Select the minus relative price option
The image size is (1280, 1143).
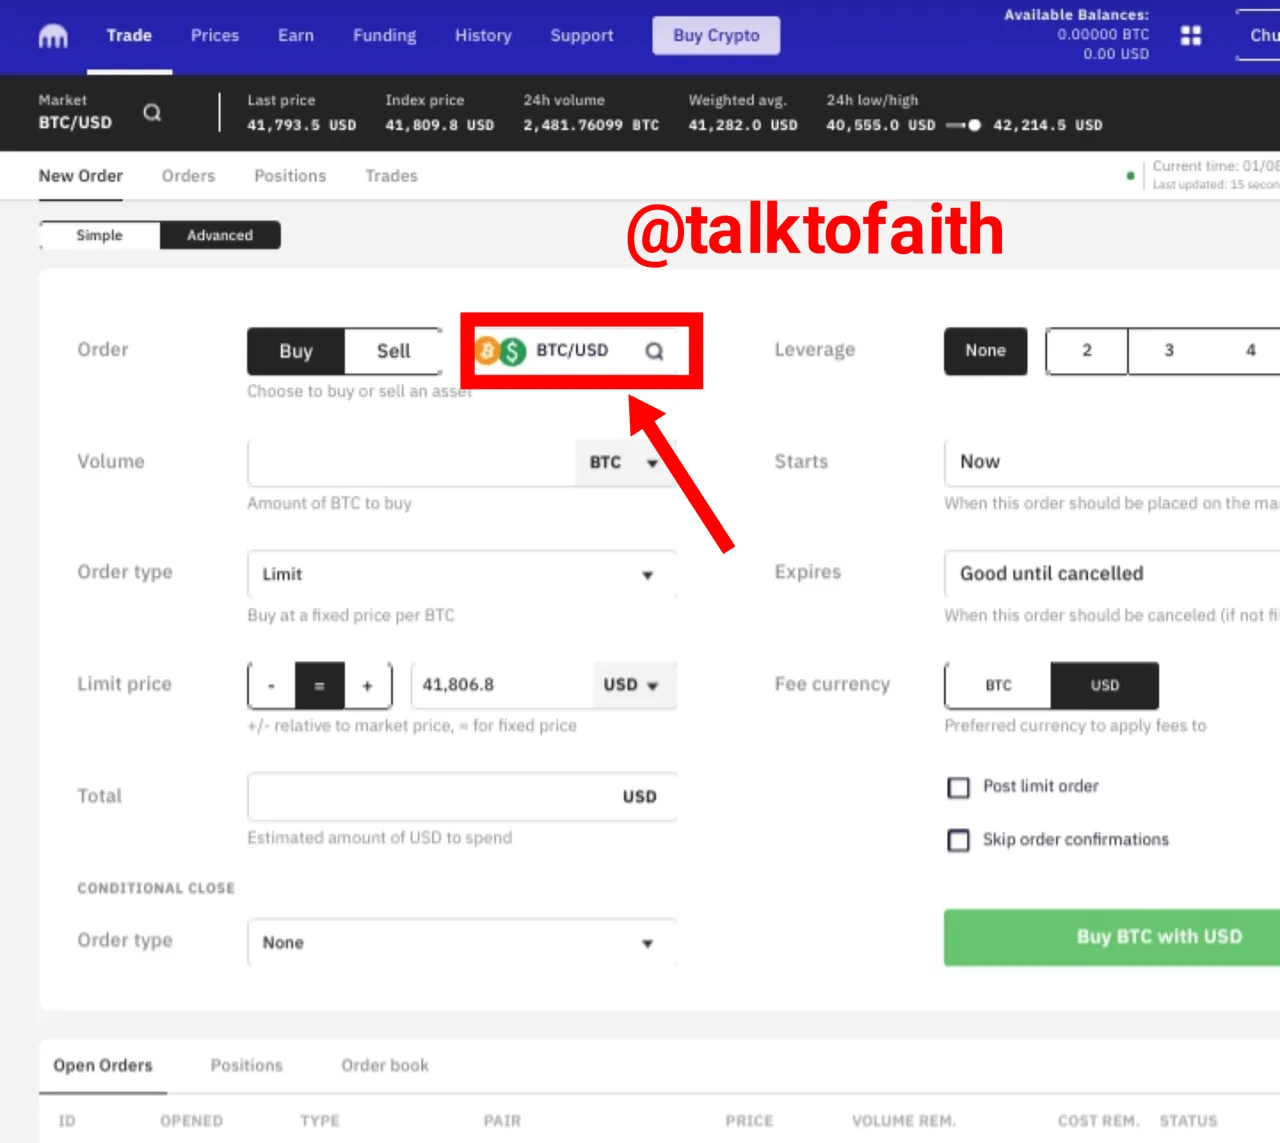click(271, 685)
